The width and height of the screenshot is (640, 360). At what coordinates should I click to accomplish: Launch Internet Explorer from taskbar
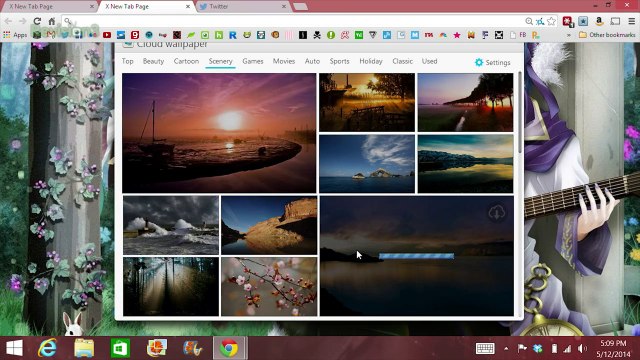(47, 349)
